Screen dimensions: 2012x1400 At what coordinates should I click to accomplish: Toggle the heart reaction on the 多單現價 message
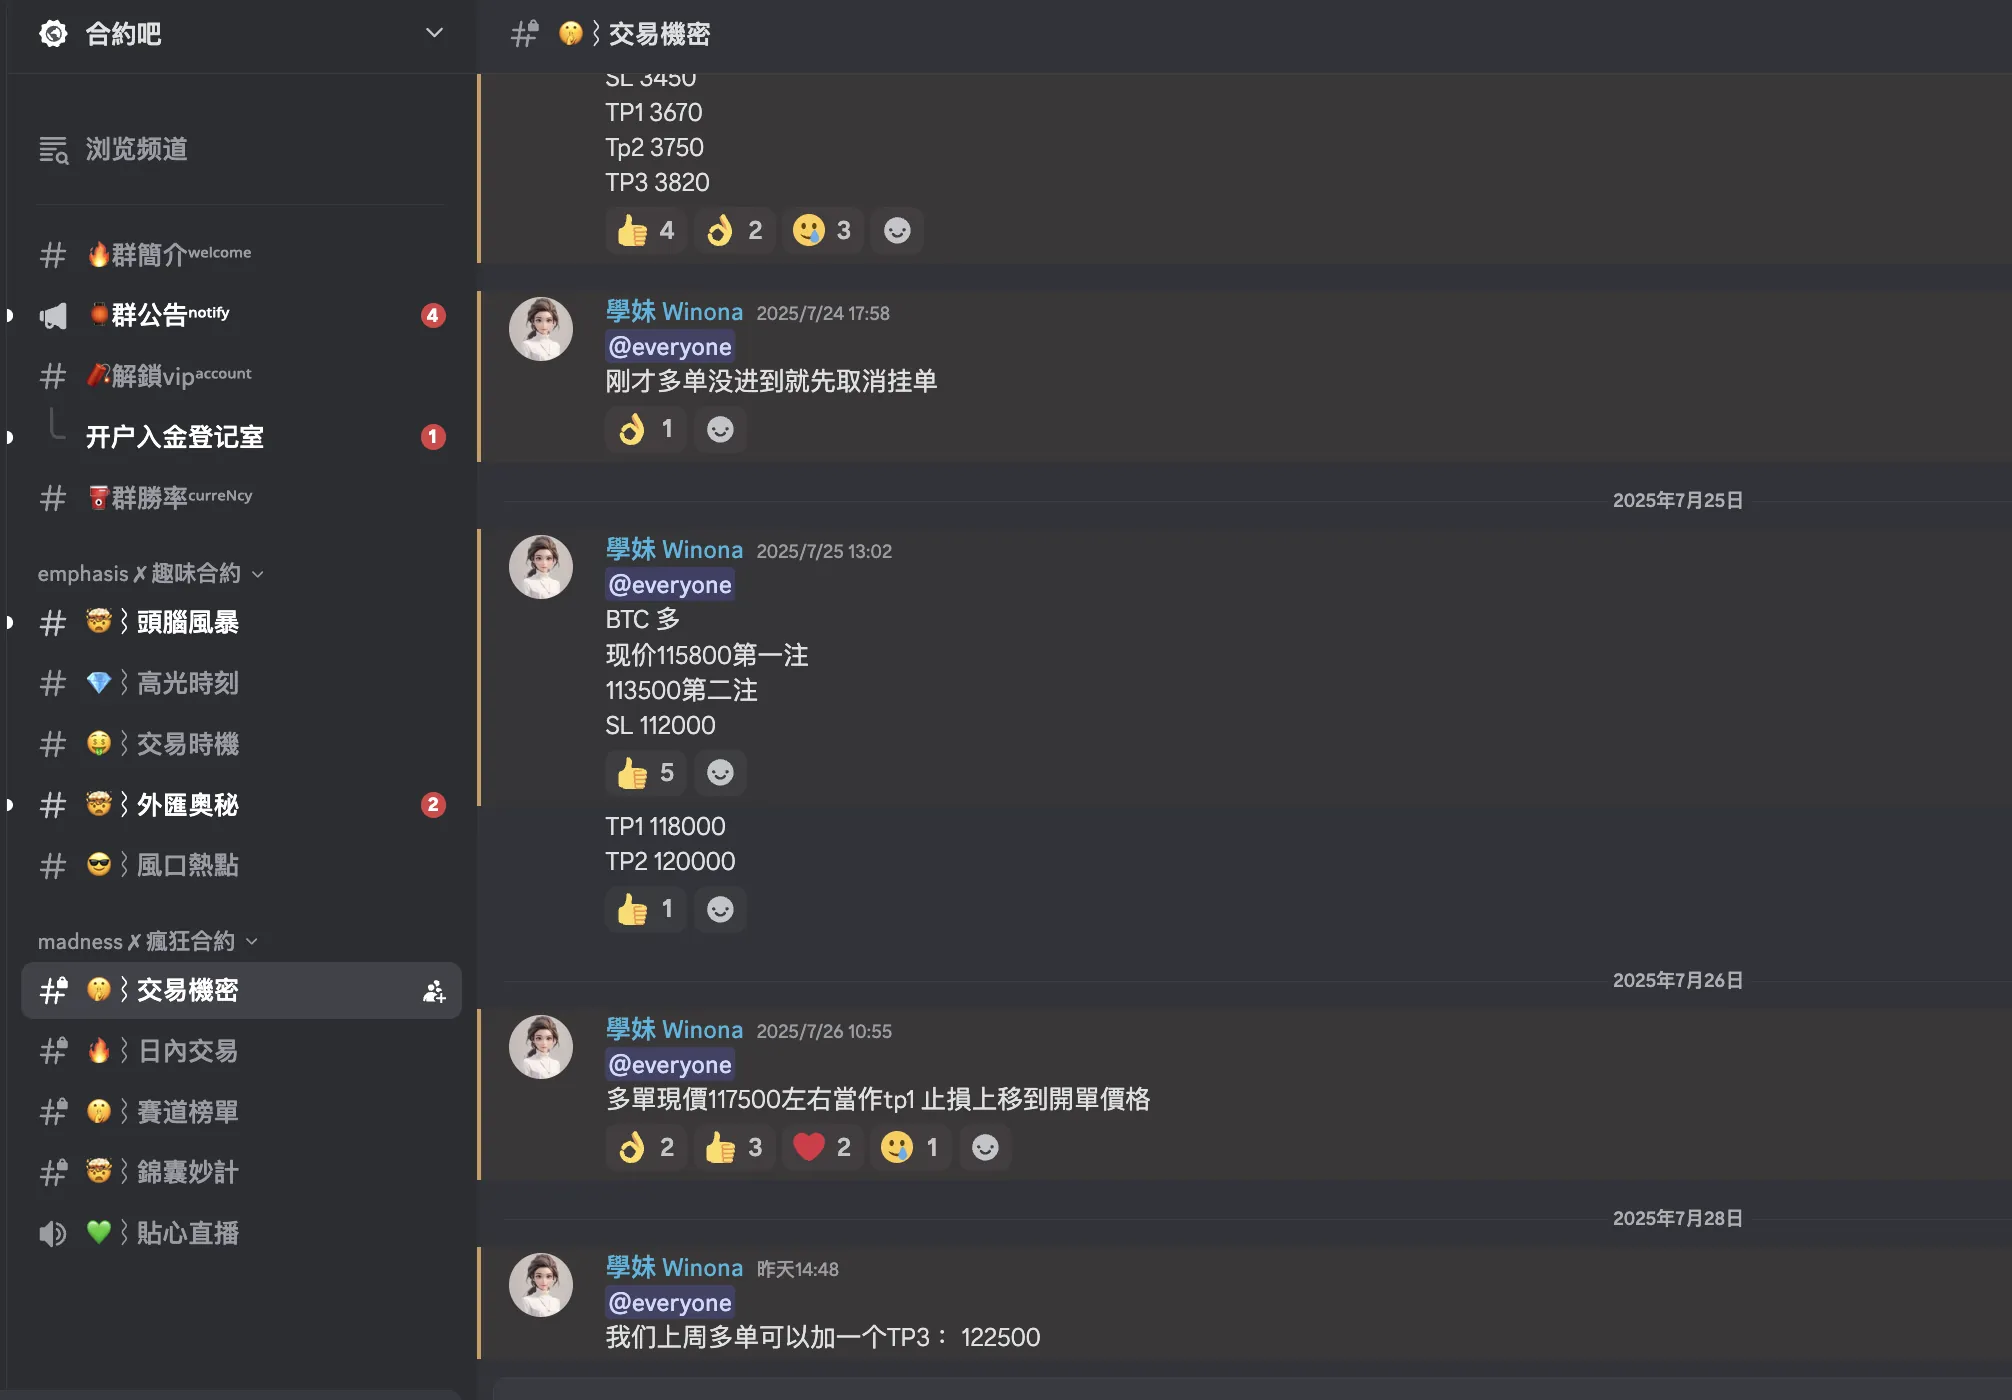[x=822, y=1148]
